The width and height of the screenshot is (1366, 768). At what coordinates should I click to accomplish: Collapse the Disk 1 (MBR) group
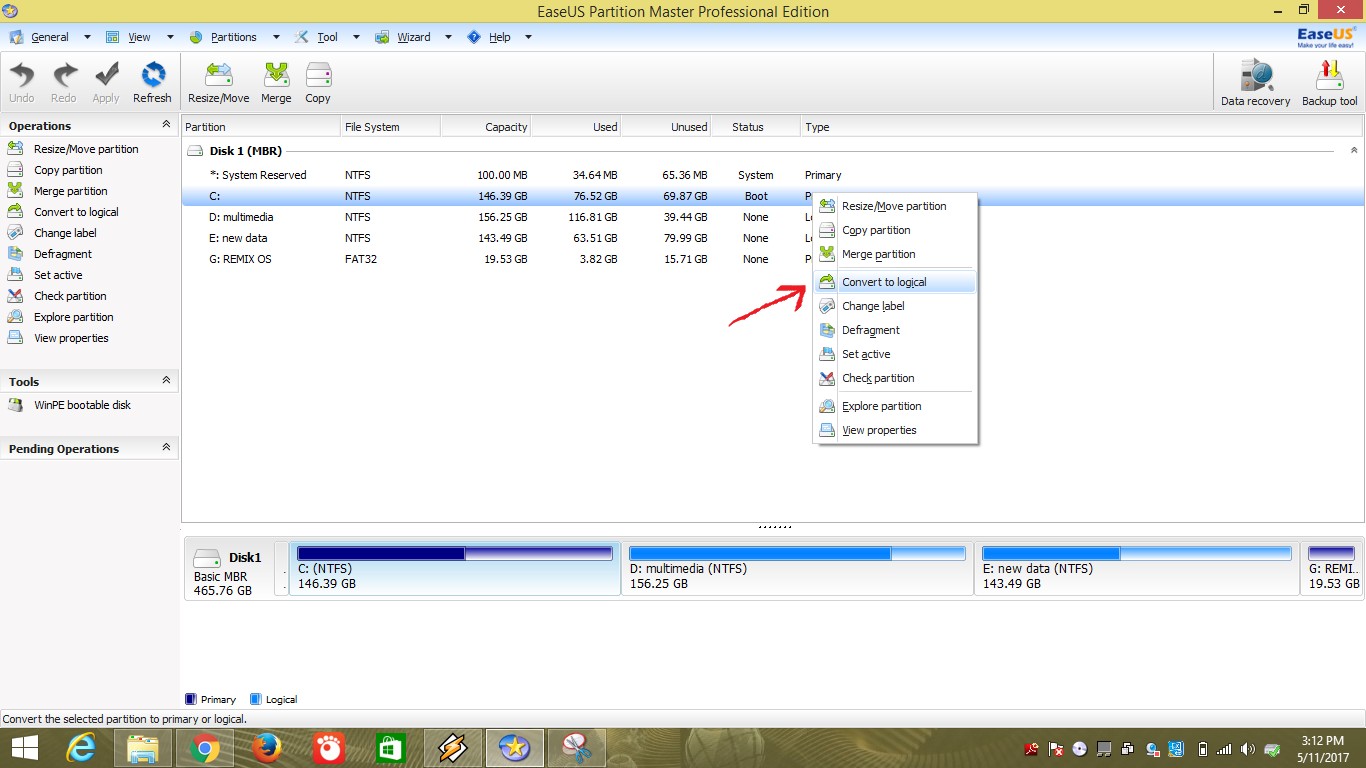[1354, 150]
